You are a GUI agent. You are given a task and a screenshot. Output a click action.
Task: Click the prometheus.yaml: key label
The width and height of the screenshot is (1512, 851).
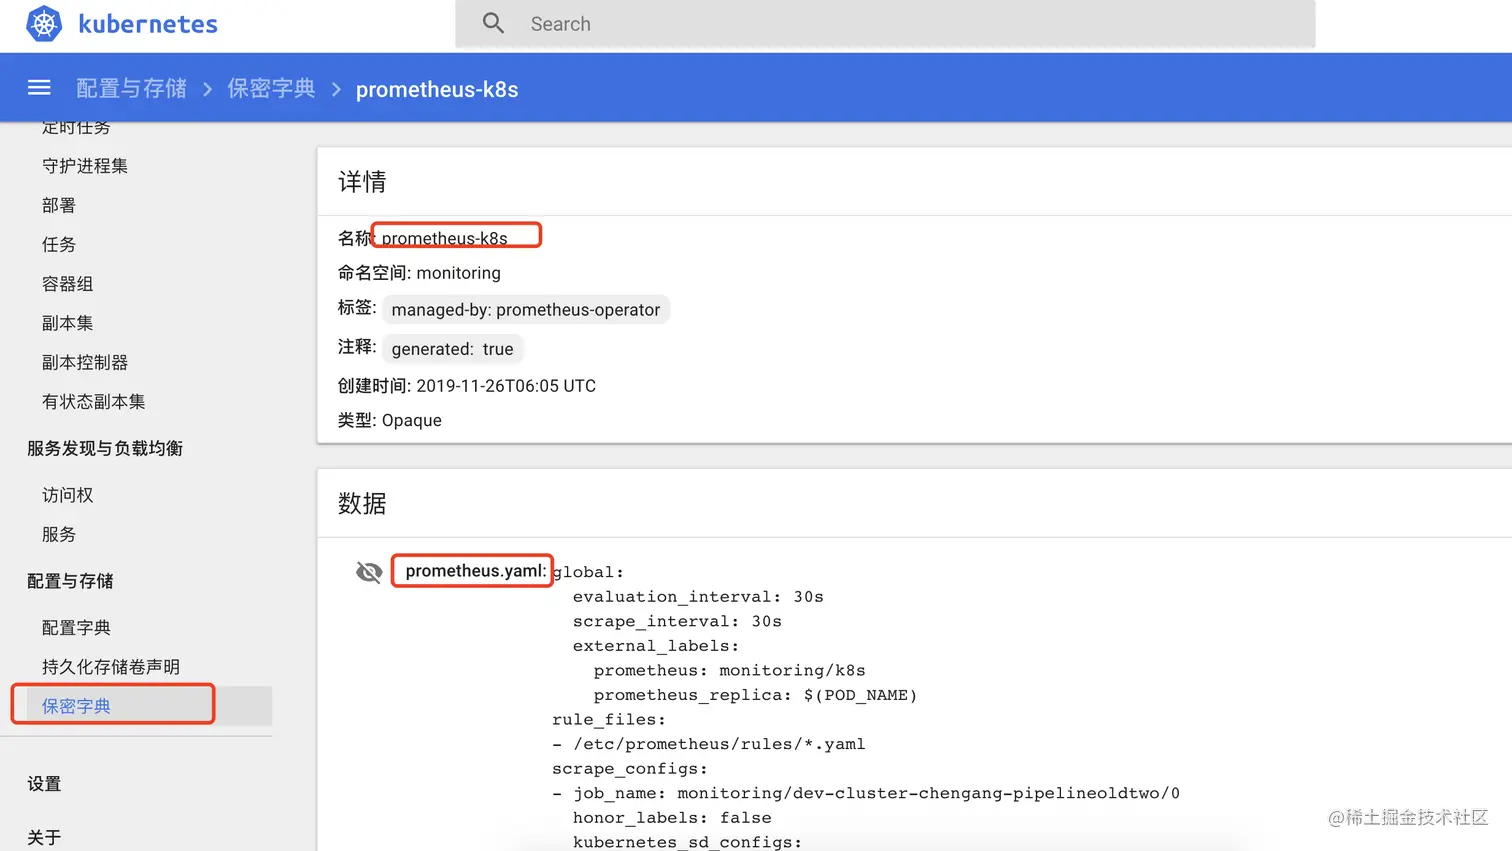tap(476, 571)
